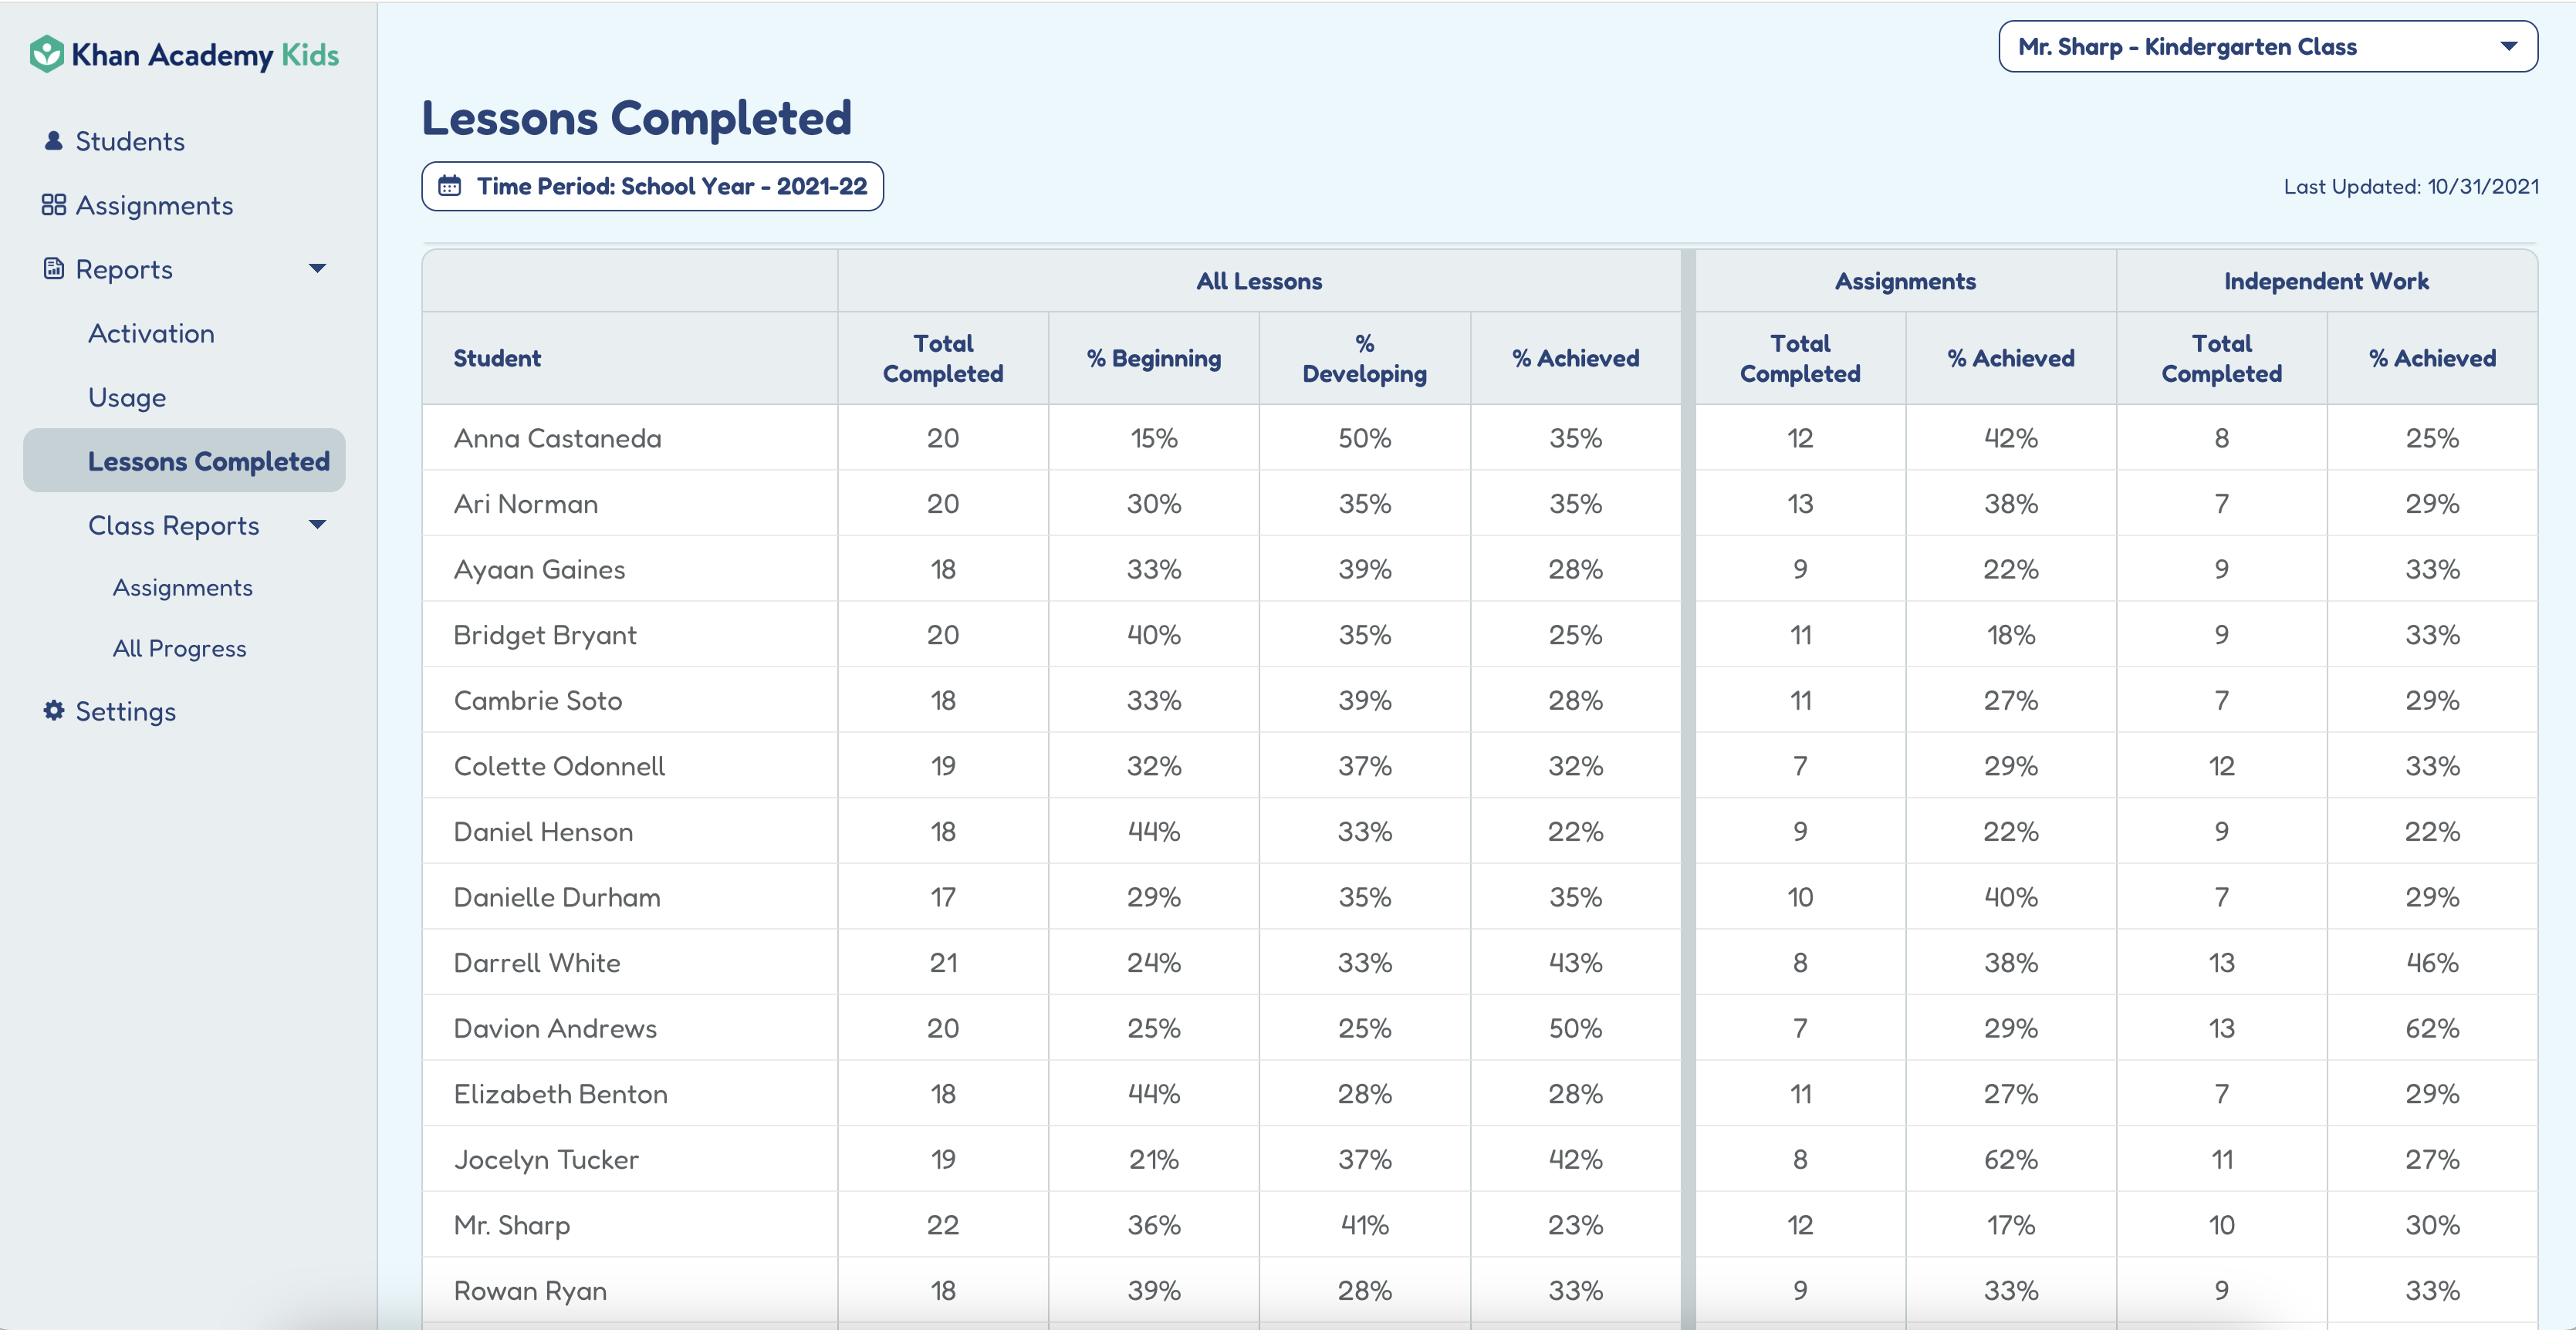Go to the Usage report

[x=127, y=397]
